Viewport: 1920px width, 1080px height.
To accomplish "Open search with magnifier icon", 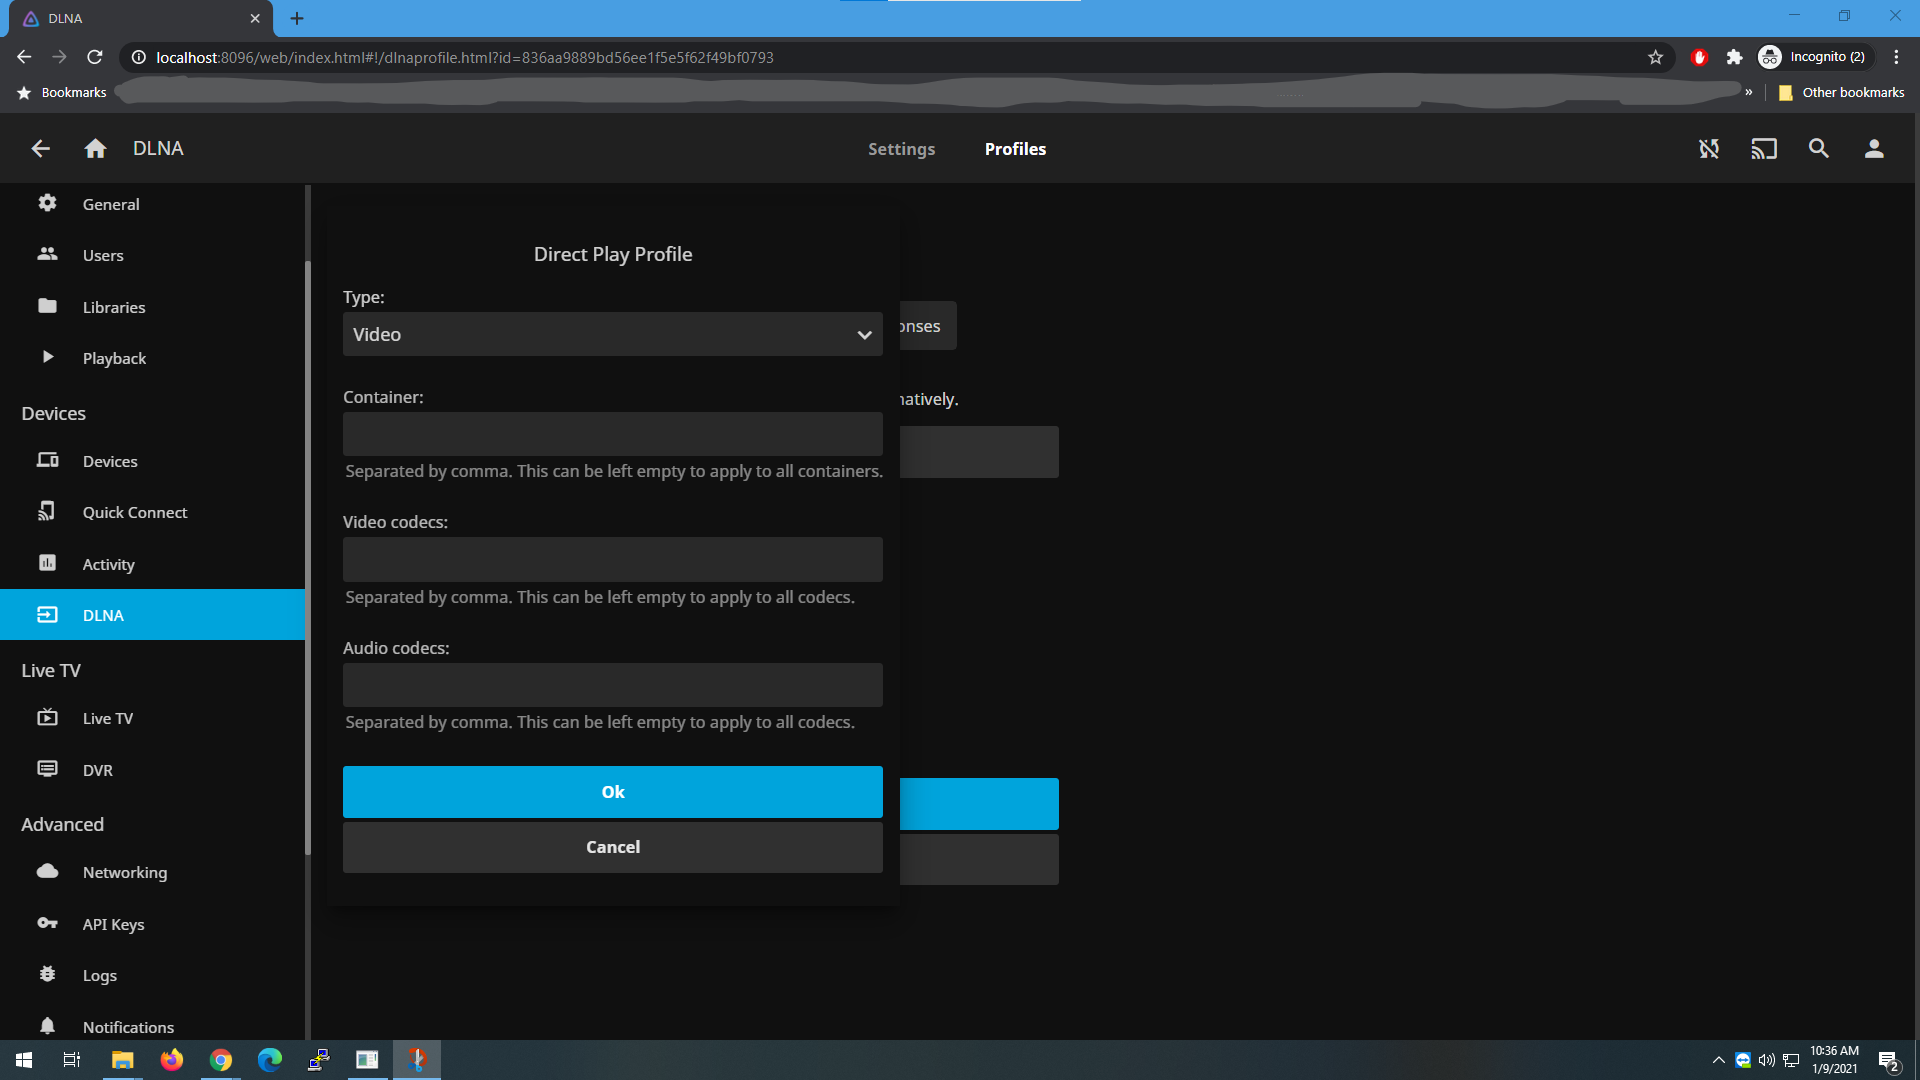I will click(1819, 148).
